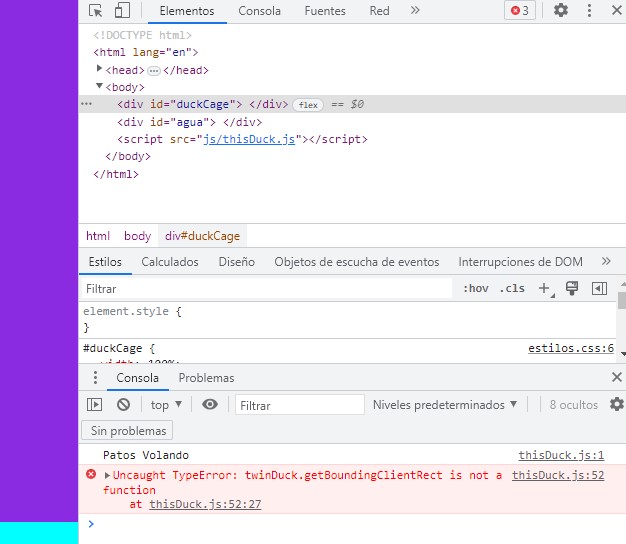Screen dimensions: 626x544
Task: Toggle the computed styles sidebar icon
Action: pyautogui.click(x=599, y=289)
